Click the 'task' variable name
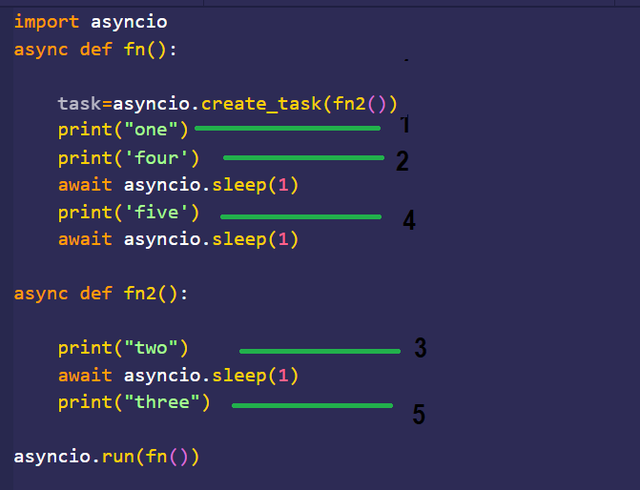 pos(79,104)
